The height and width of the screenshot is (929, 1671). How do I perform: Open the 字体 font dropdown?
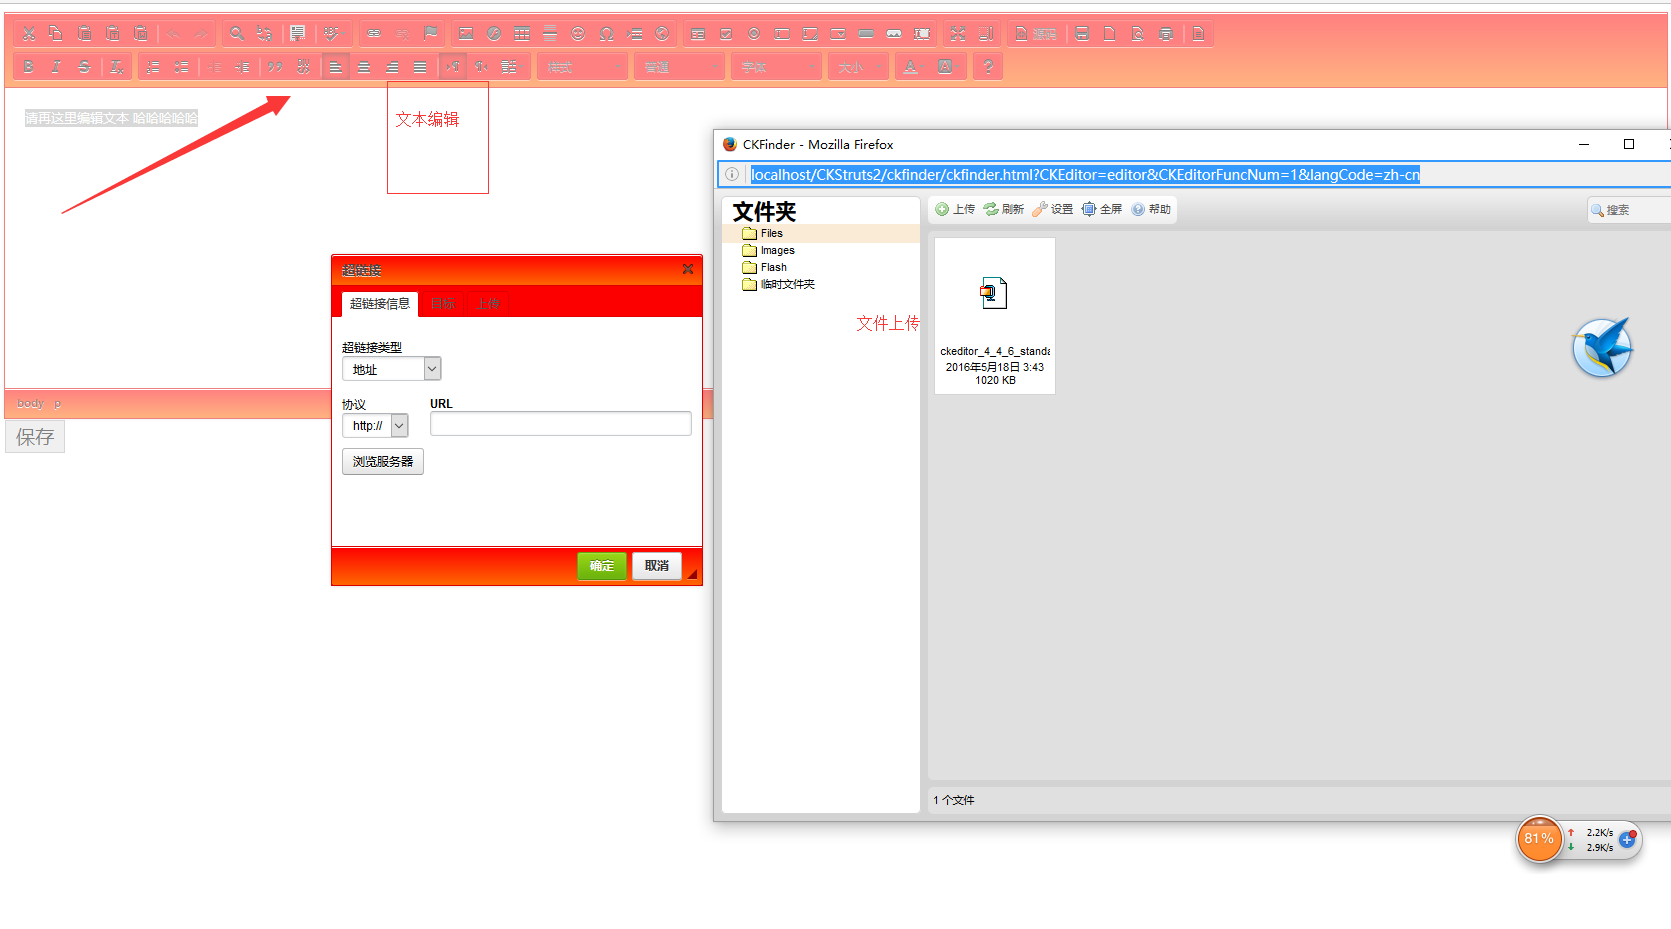[x=777, y=67]
